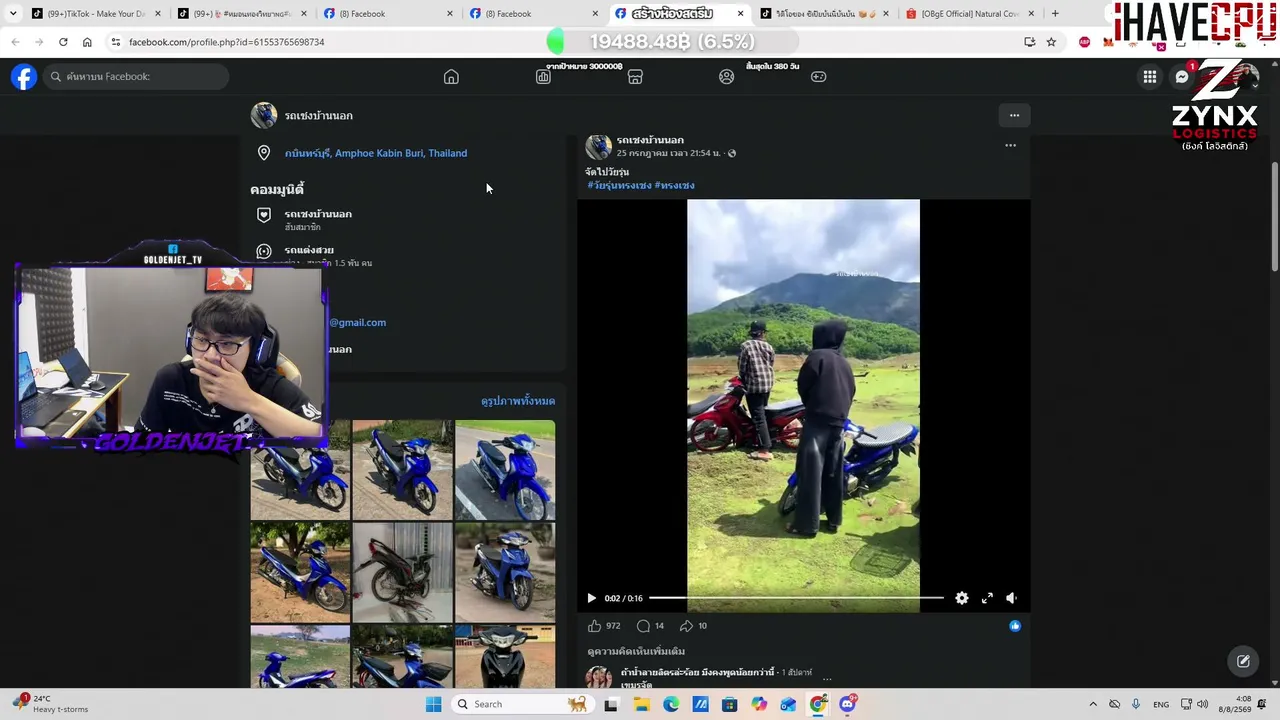Play the video in the post
Viewport: 1280px width, 720px height.
(x=591, y=598)
